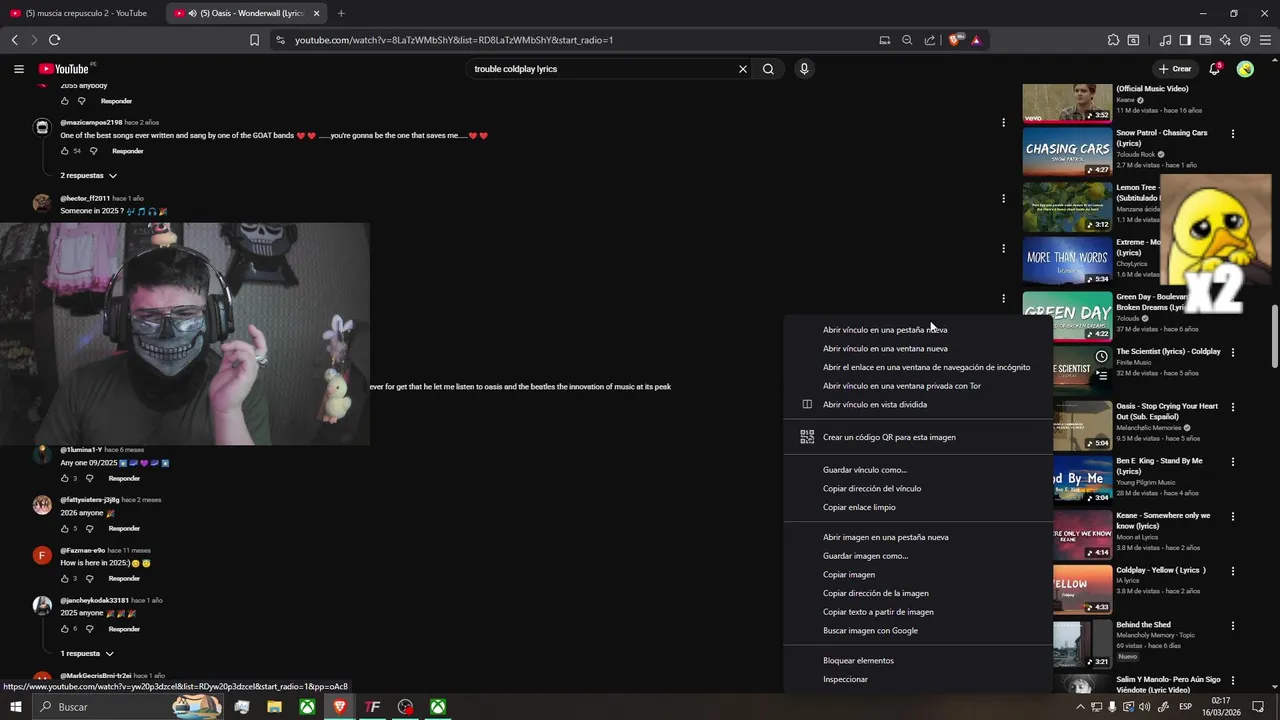Select 'Copiar imagen' in context menu
Image resolution: width=1280 pixels, height=720 pixels.
917,575
